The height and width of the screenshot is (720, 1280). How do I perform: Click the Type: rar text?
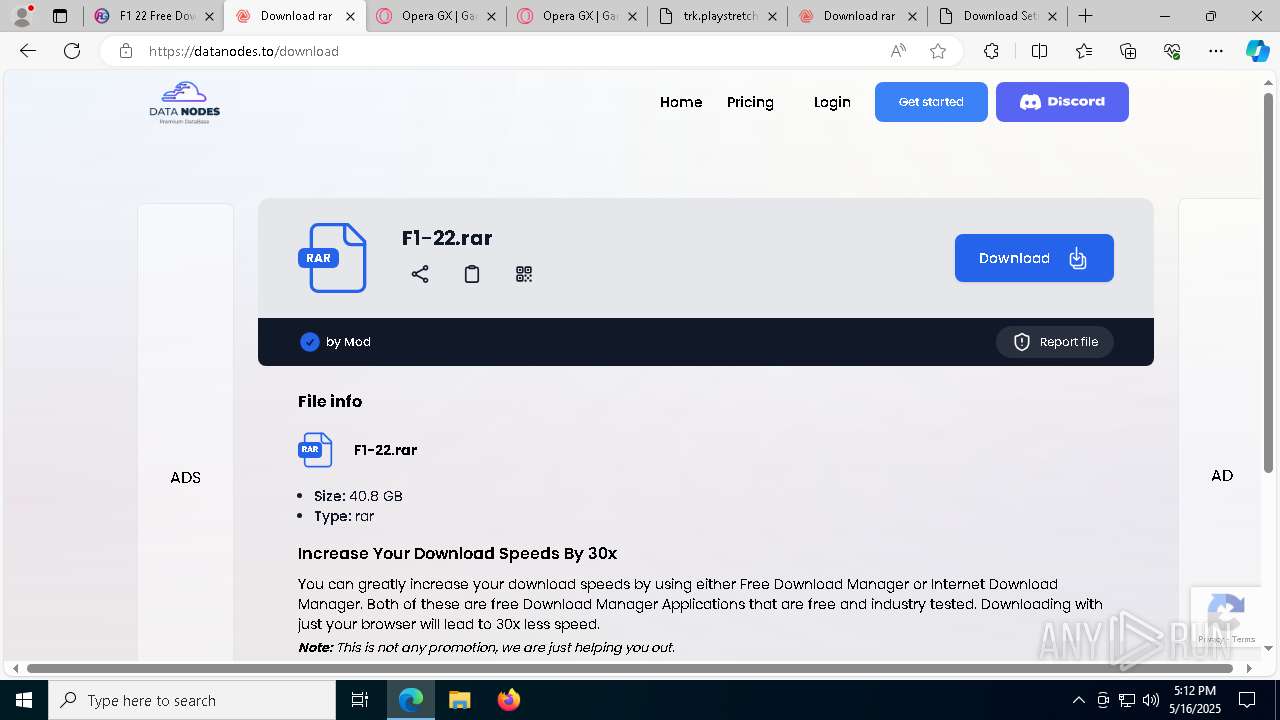point(344,517)
